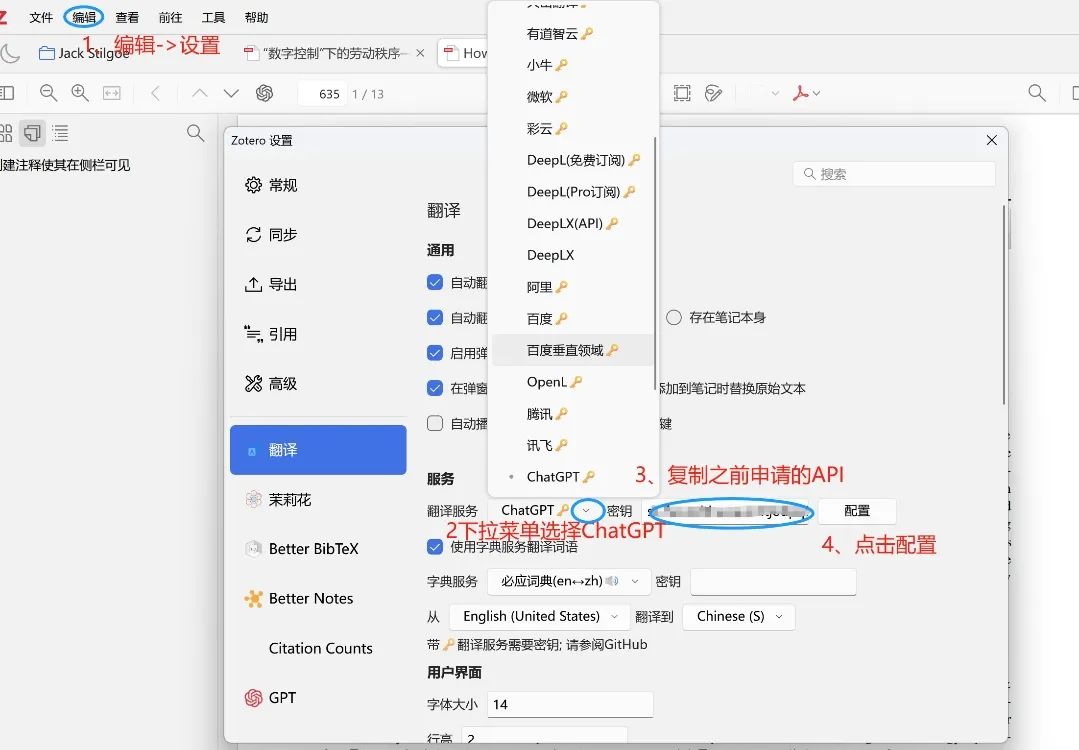
Task: Toggle the second 自动翻 checkbox beside 存在笔记本身
Action: click(x=435, y=317)
